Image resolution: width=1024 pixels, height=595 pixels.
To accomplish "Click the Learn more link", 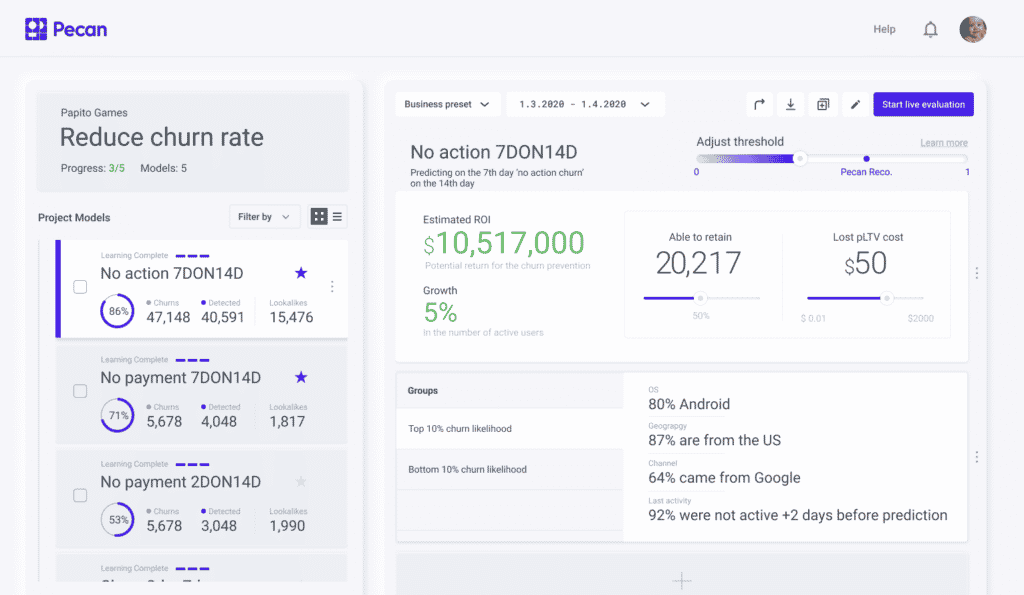I will tap(944, 143).
